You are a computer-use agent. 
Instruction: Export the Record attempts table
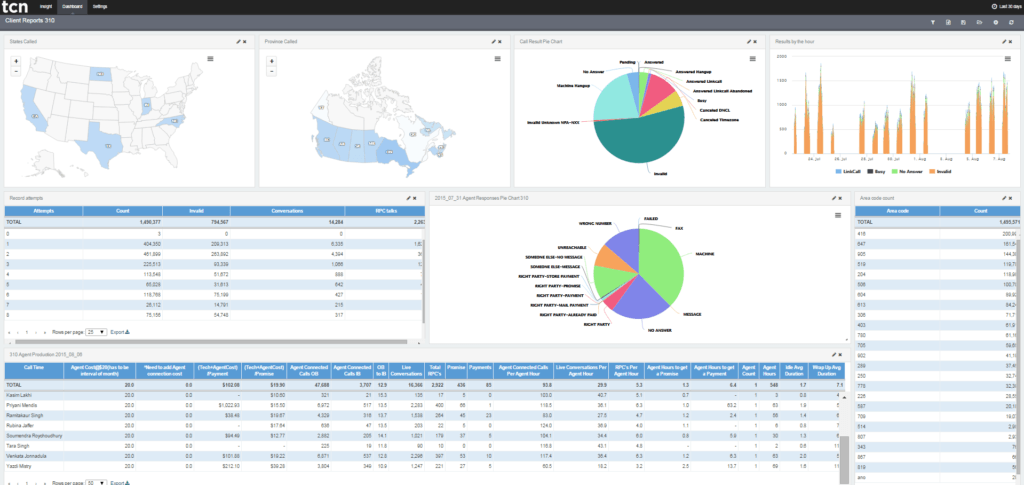120,332
